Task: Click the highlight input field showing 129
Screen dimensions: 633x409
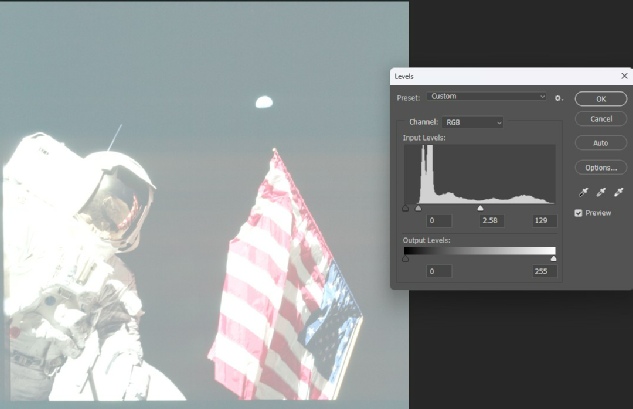Action: coord(543,220)
